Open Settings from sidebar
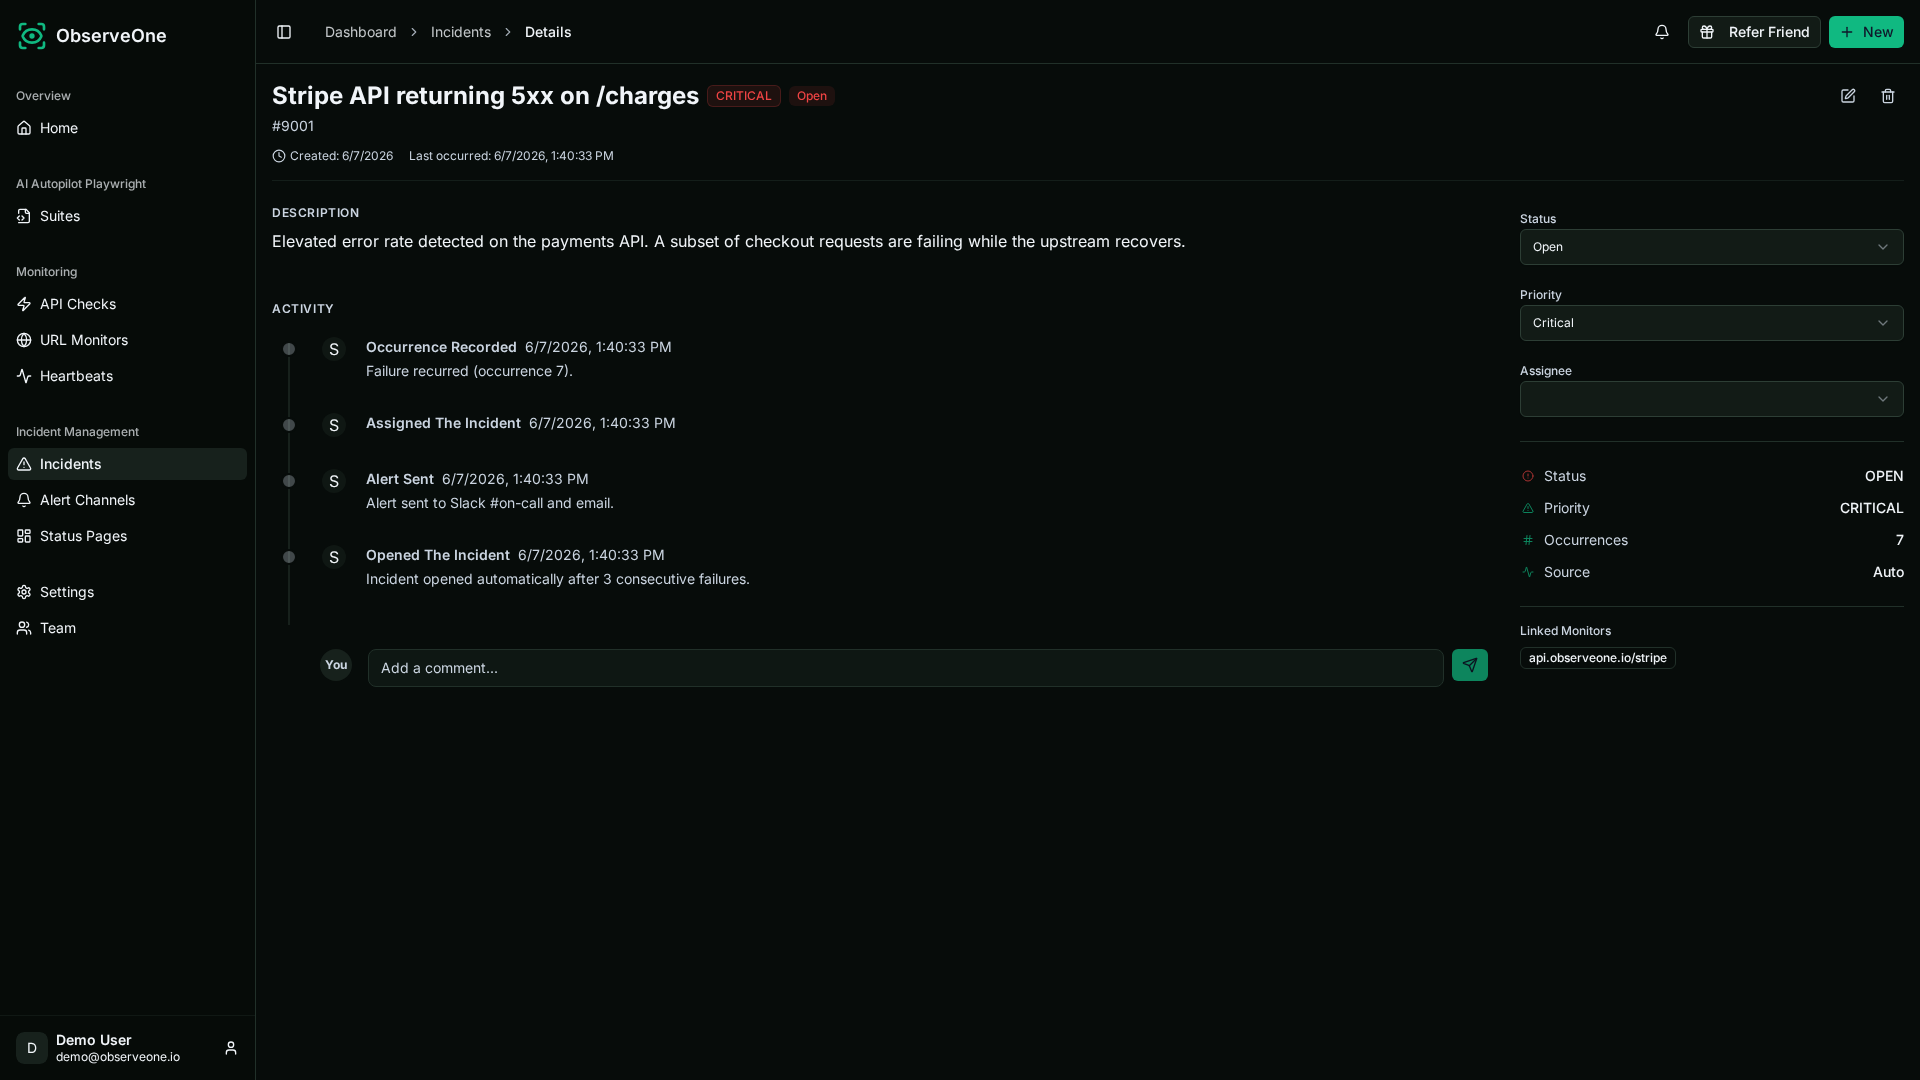 click(127, 592)
